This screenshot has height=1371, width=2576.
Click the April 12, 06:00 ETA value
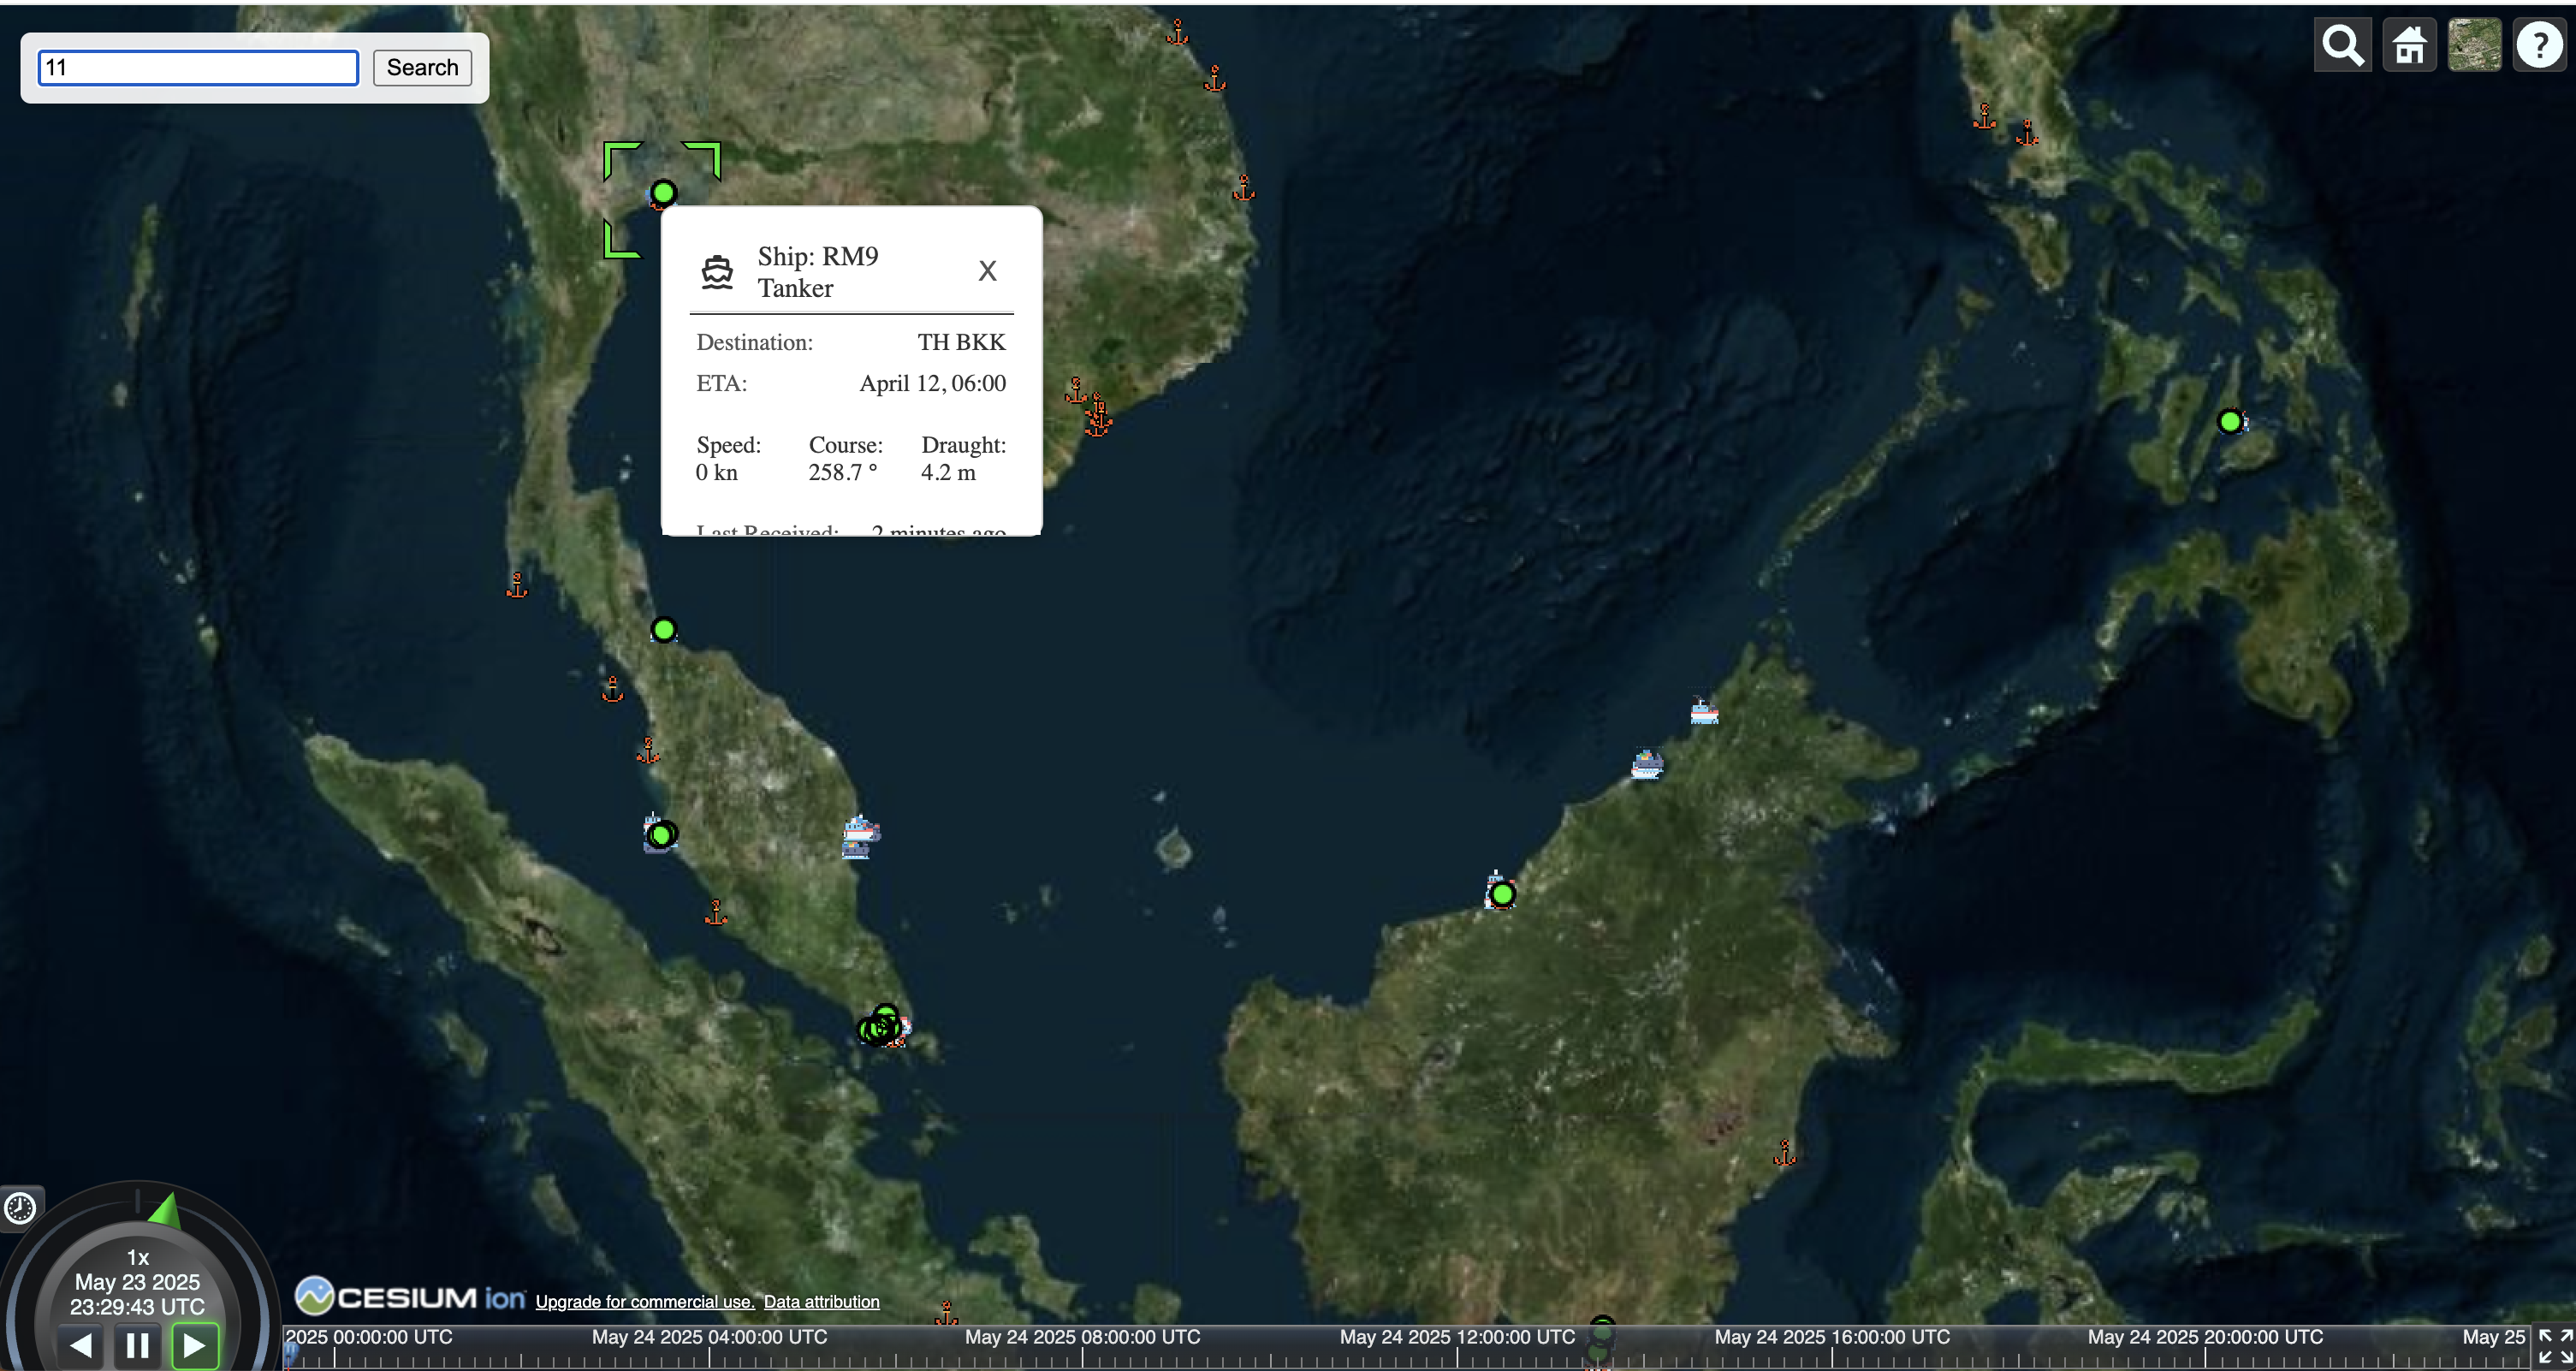[932, 383]
